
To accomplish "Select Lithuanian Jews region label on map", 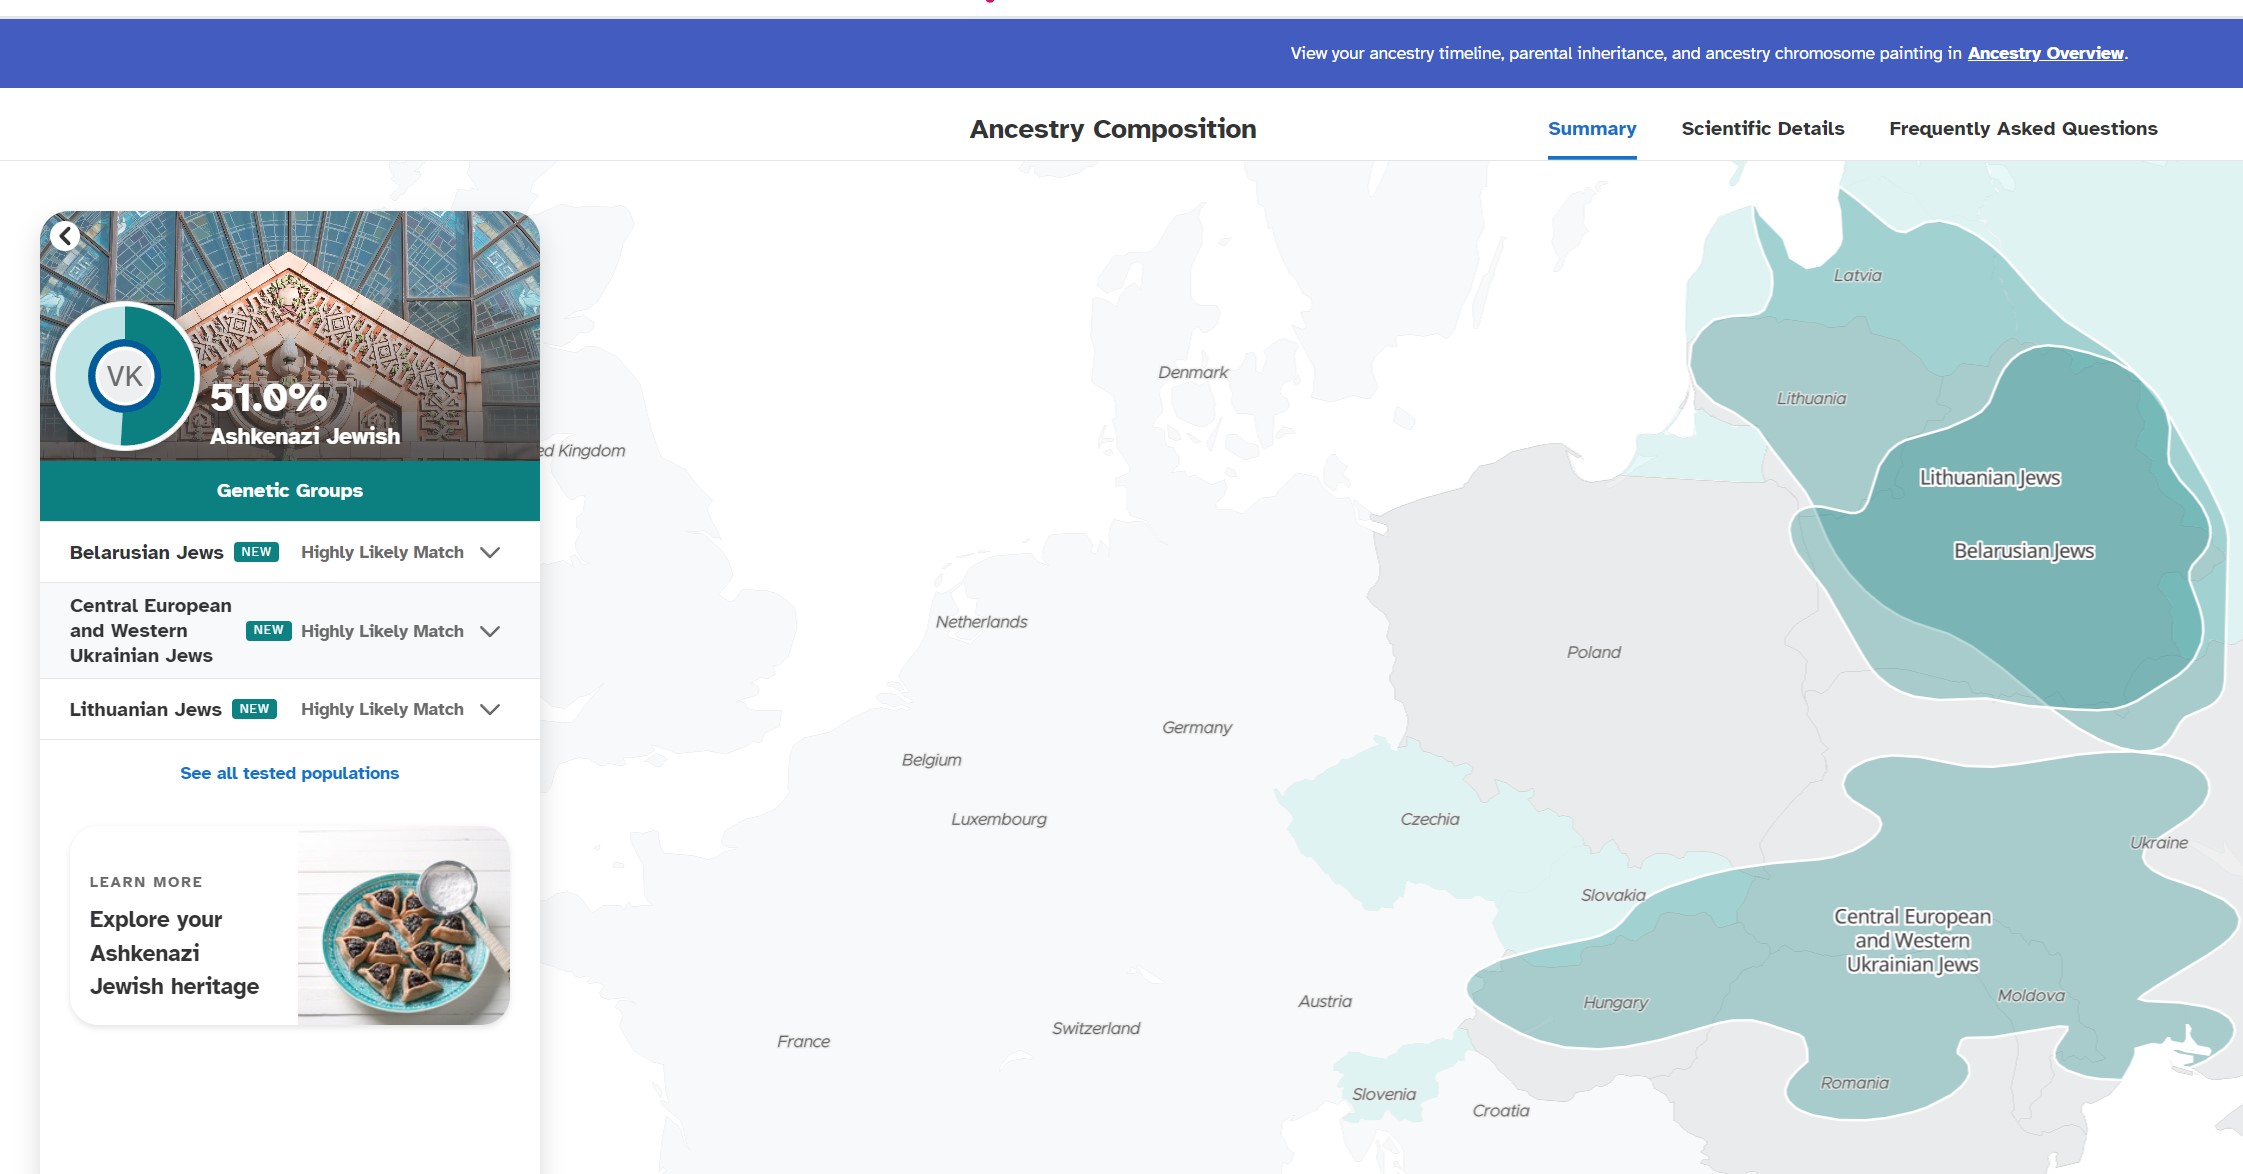I will tap(1990, 478).
